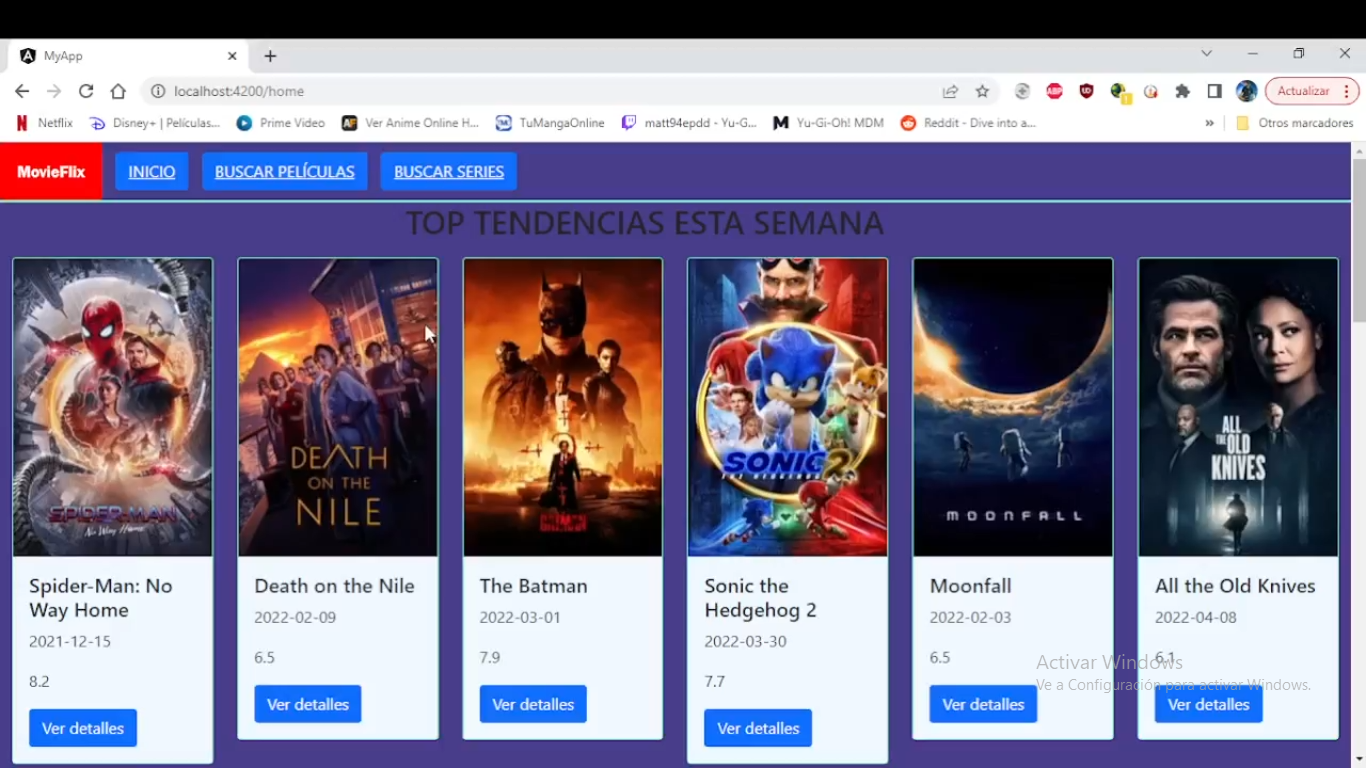Ver detalles for All the Old Knives
Screen dimensions: 1368x768
[1209, 704]
